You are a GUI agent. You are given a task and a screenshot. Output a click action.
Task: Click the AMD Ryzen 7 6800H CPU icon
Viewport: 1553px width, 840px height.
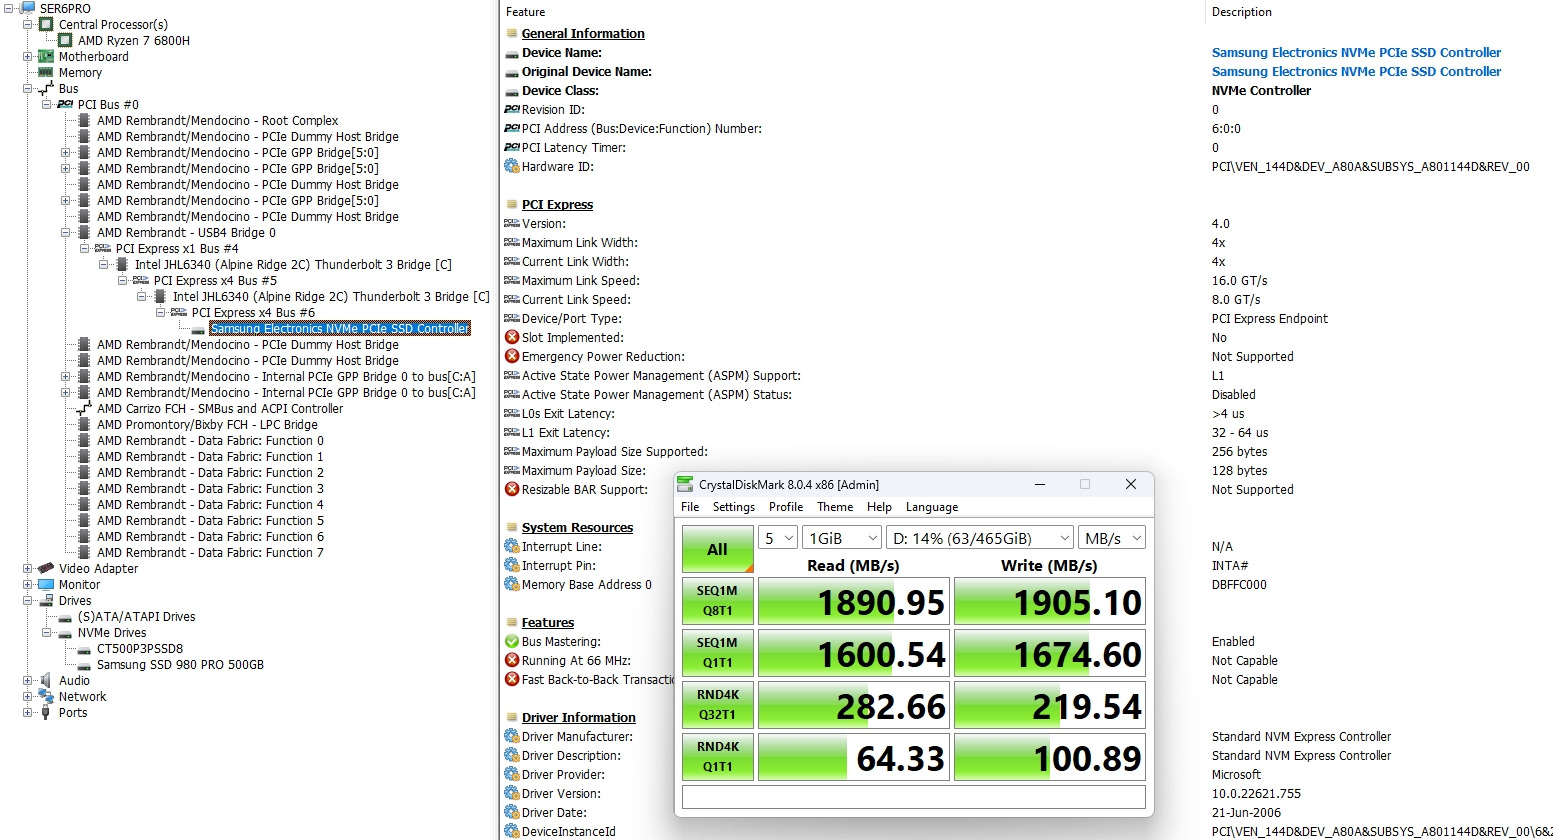[65, 40]
